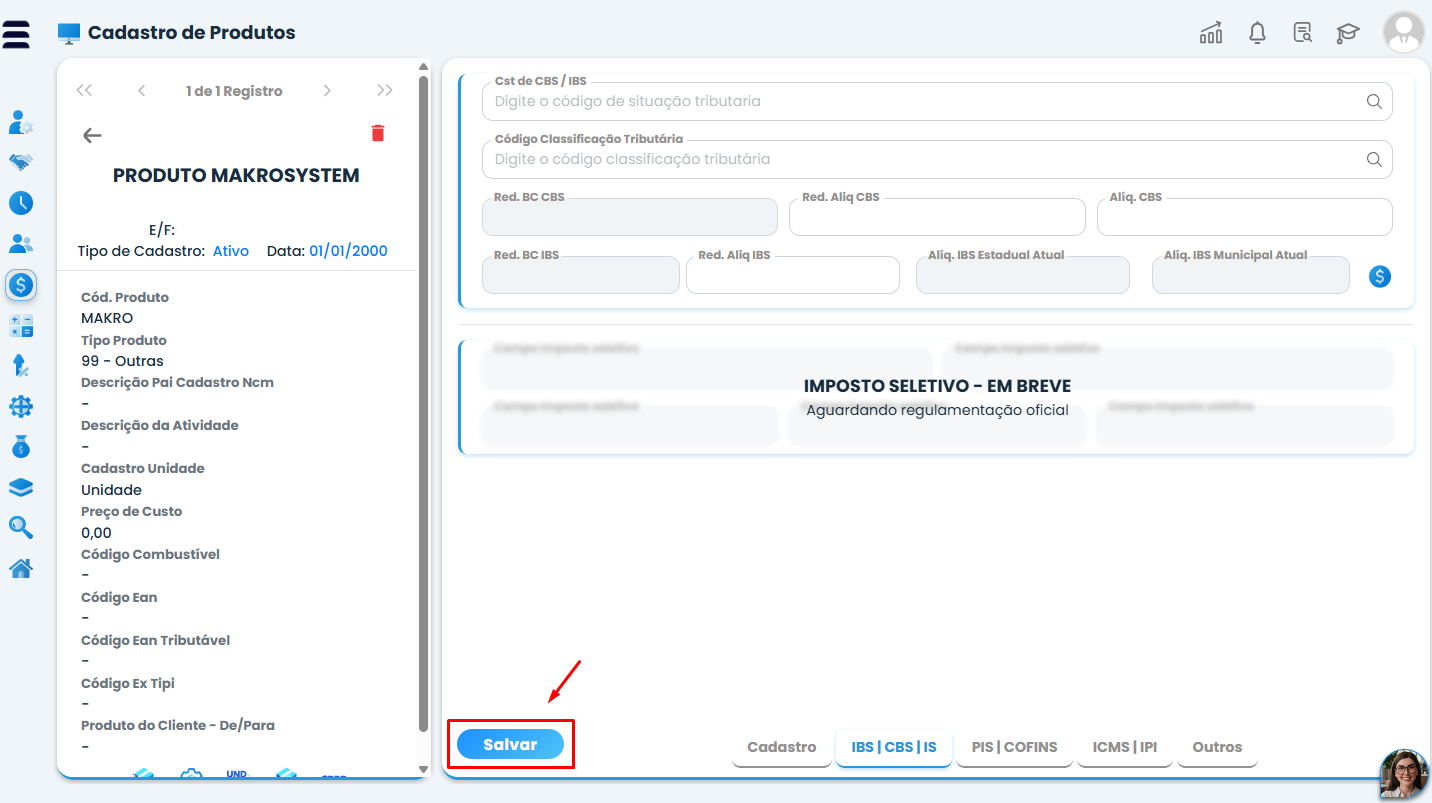This screenshot has width=1432, height=803.
Task: Open the notifications bell
Action: click(1258, 33)
